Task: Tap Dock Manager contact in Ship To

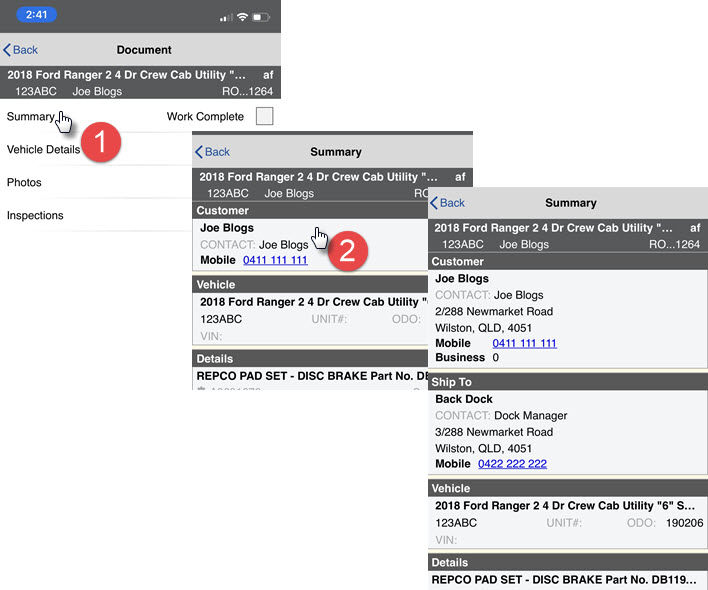Action: pyautogui.click(x=531, y=415)
